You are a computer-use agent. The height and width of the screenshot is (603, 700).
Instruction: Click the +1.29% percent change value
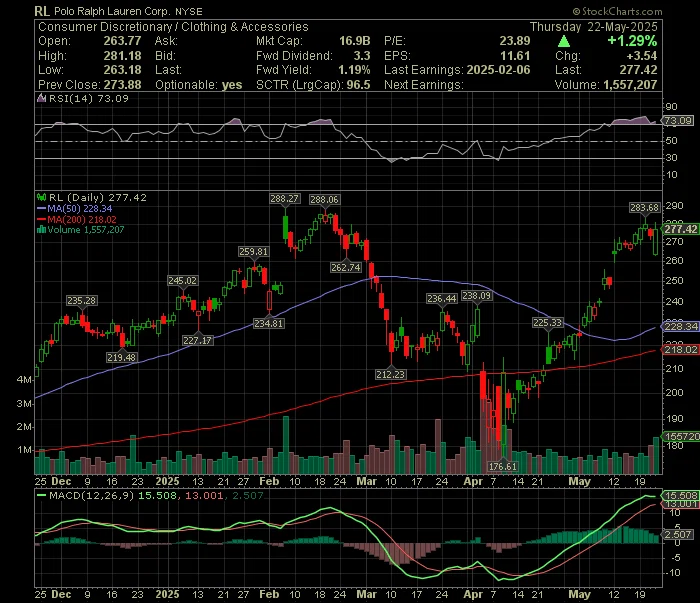(x=632, y=41)
